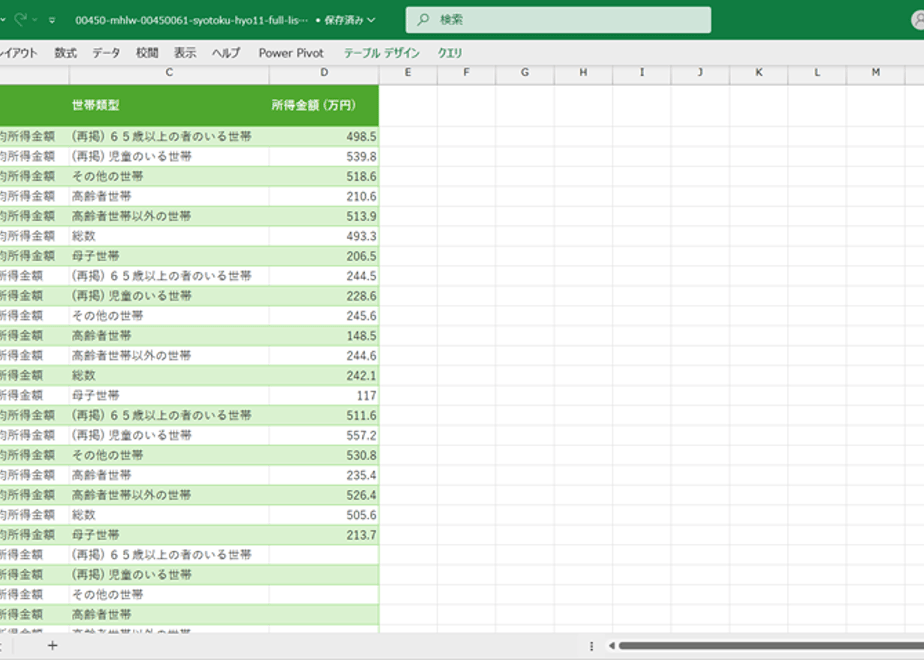The width and height of the screenshot is (924, 660).
Task: Select column M header
Action: point(876,72)
